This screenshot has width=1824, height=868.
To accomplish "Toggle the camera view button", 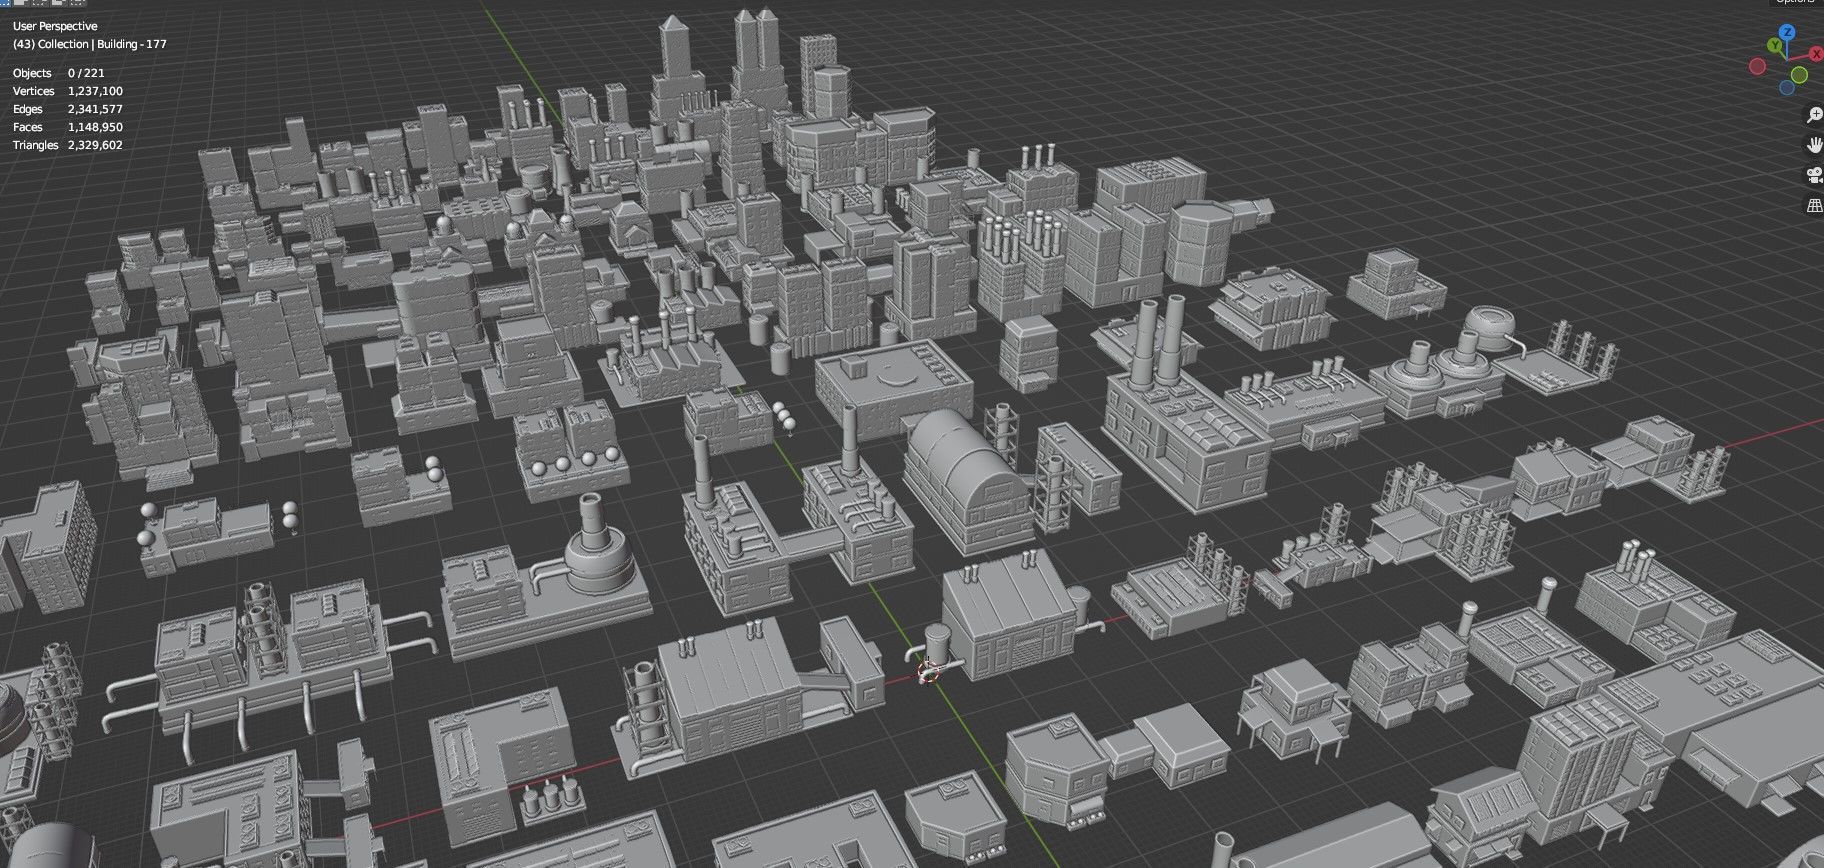I will tap(1814, 176).
